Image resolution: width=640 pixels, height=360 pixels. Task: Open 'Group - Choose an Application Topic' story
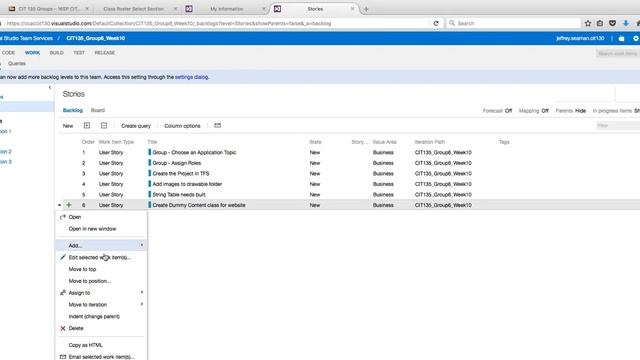(x=194, y=152)
